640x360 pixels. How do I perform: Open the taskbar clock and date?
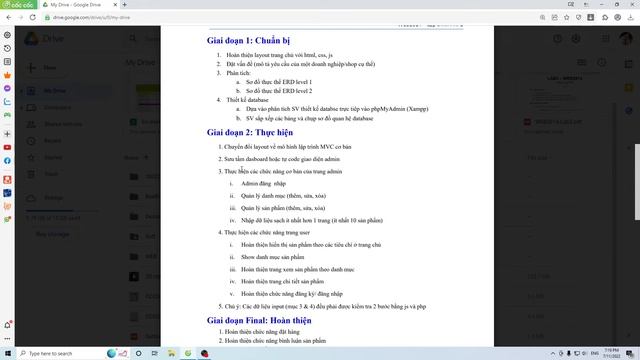[x=611, y=353]
